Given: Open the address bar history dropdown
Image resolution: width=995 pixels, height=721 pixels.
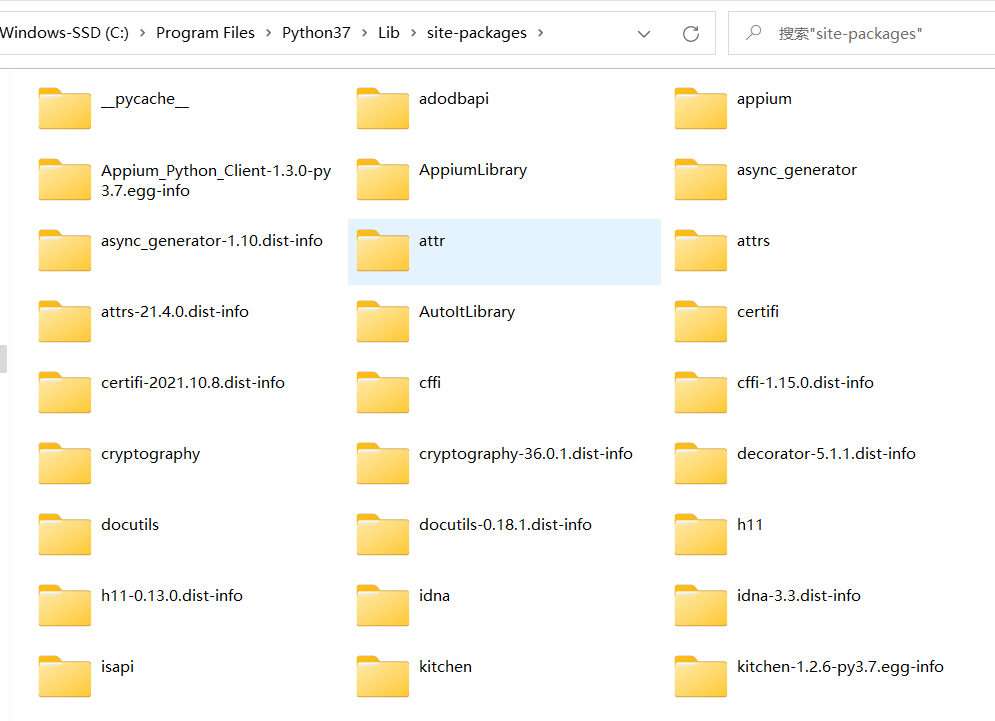Looking at the screenshot, I should [643, 34].
